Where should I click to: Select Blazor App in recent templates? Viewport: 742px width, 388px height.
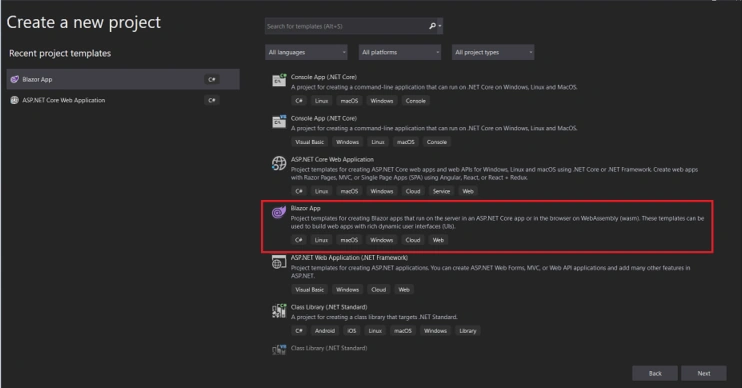123,79
